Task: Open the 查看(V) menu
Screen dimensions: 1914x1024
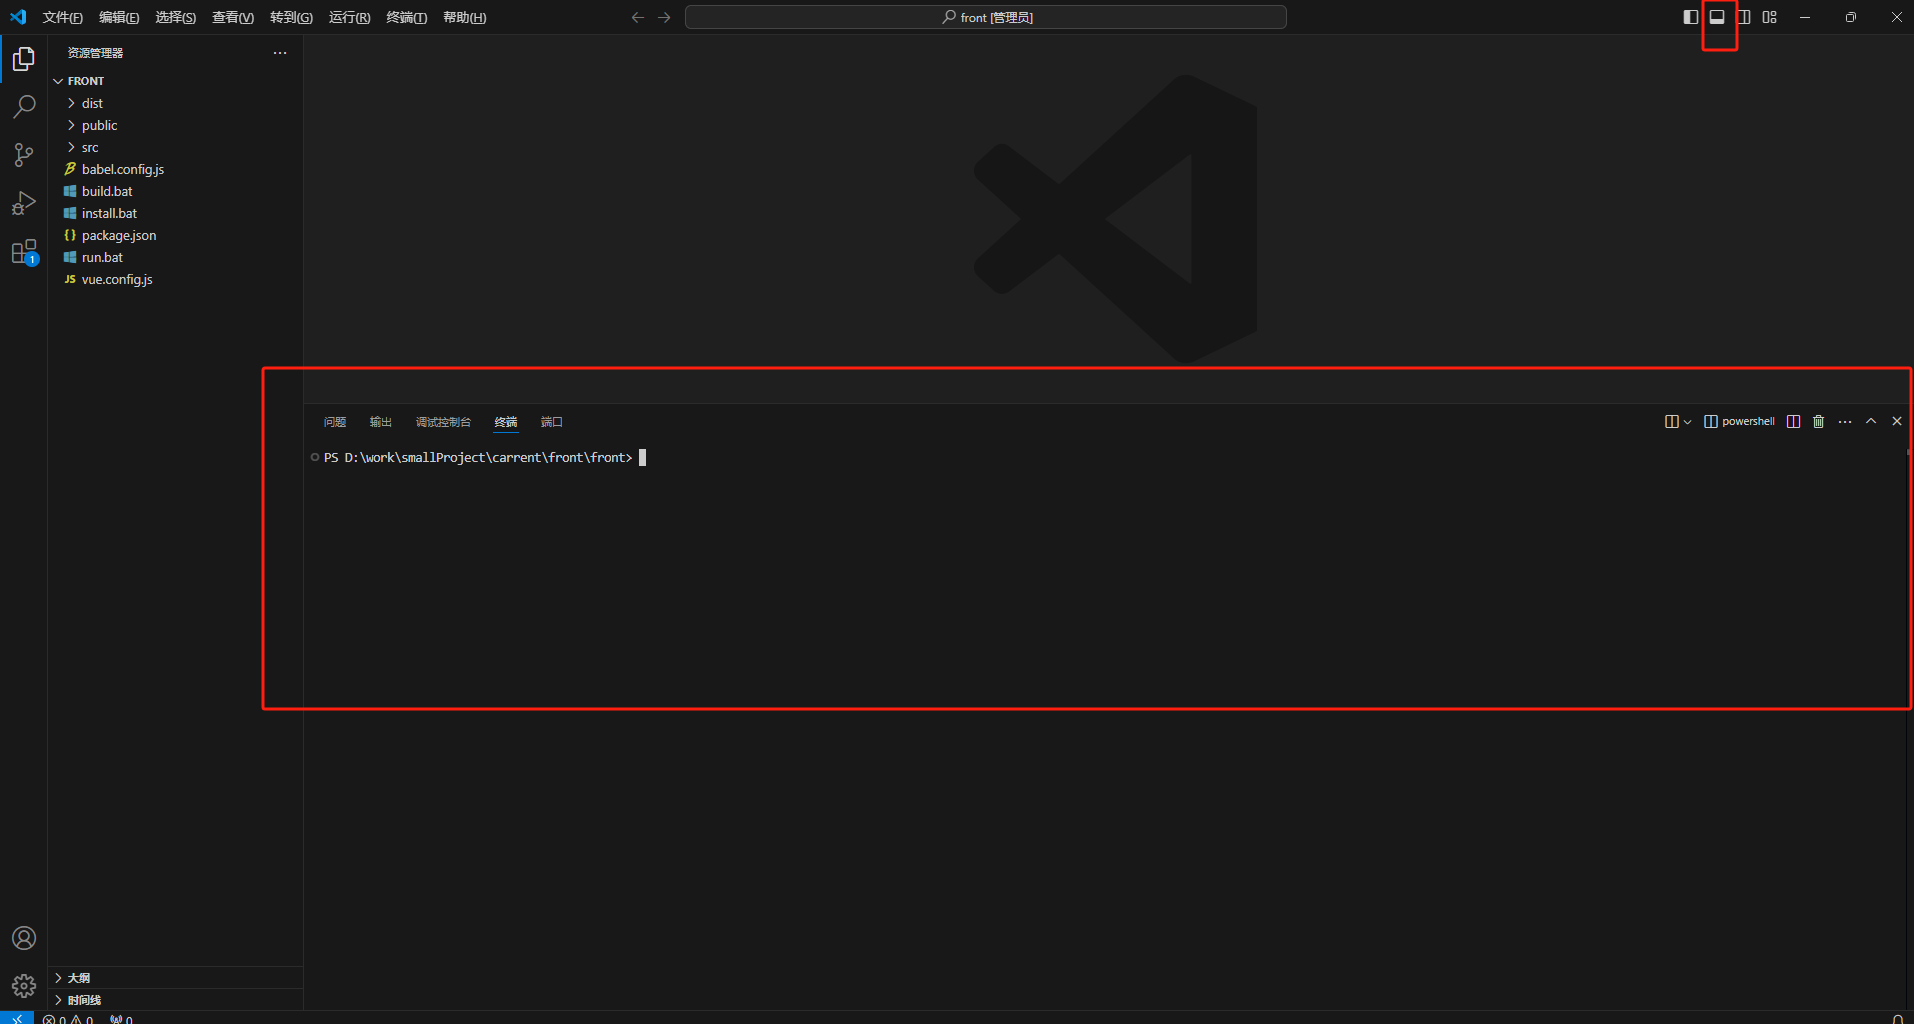Action: pyautogui.click(x=233, y=17)
